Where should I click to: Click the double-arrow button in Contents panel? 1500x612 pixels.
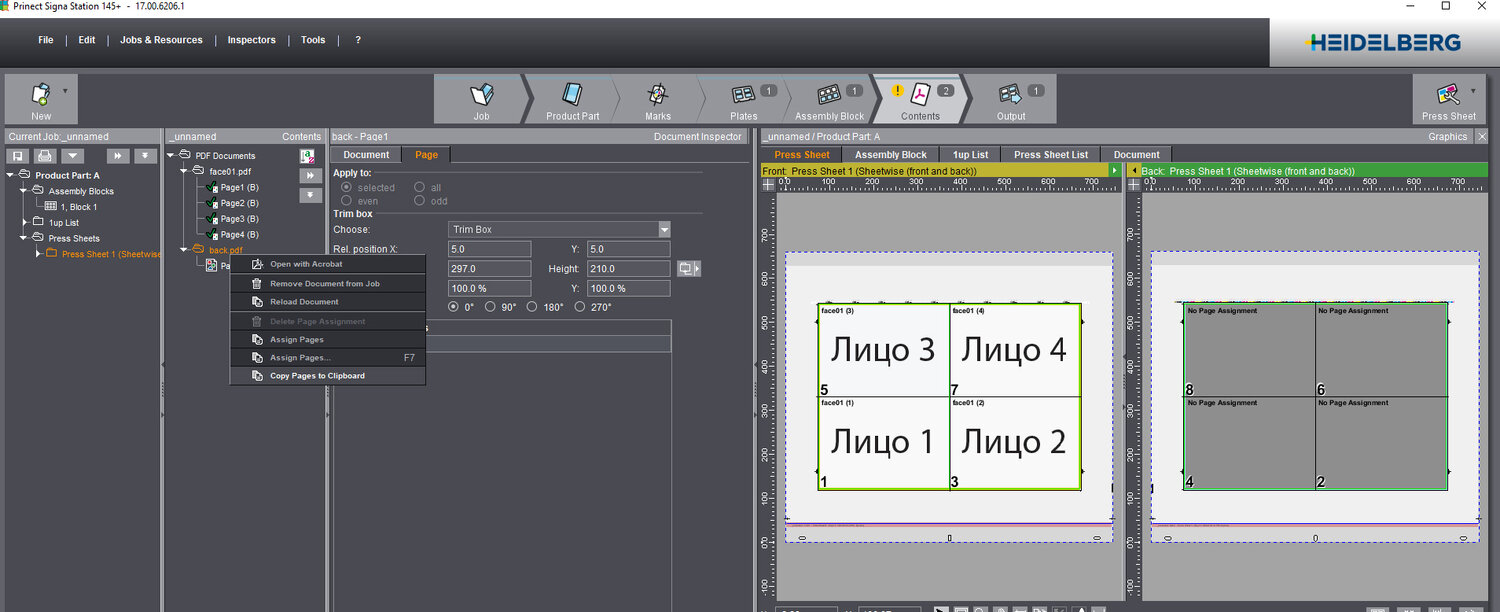click(310, 175)
